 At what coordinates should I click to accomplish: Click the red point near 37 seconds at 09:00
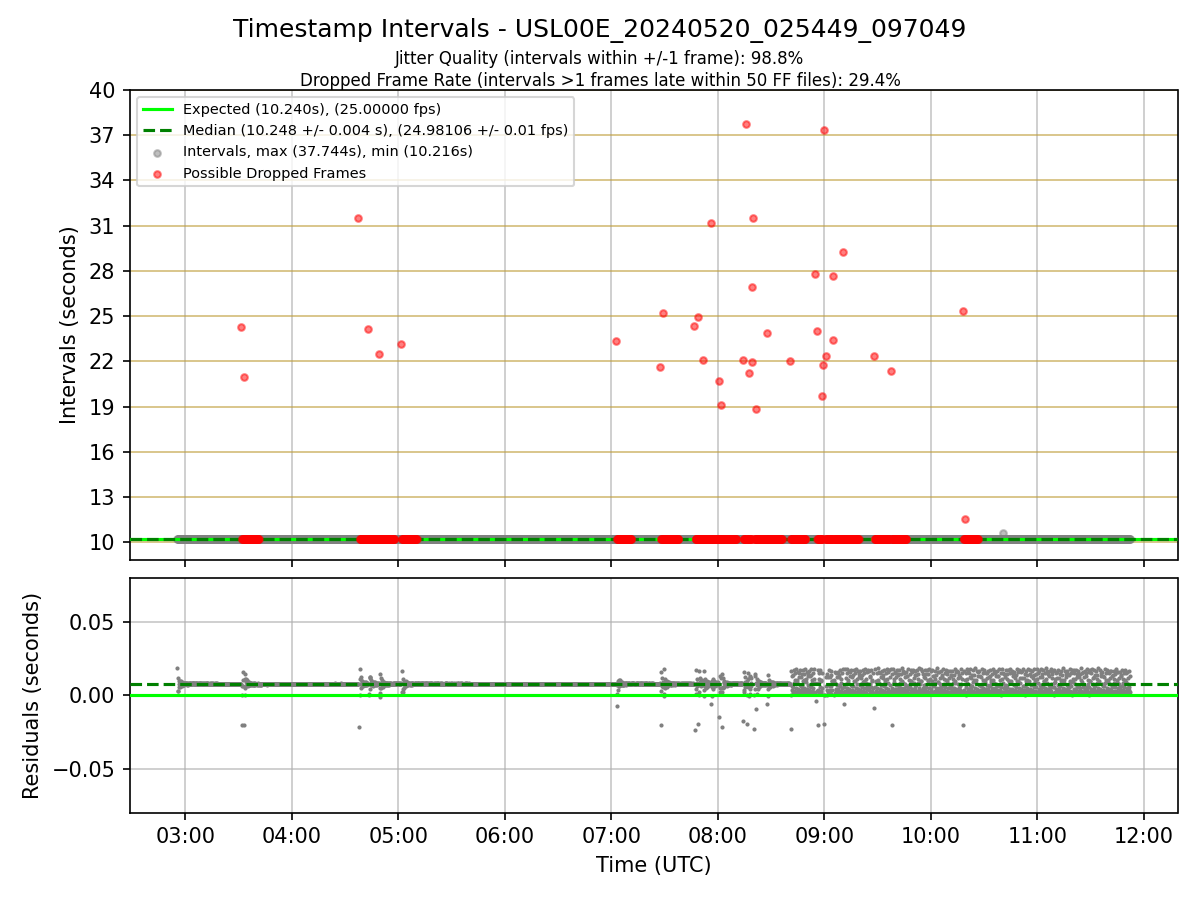click(x=824, y=130)
